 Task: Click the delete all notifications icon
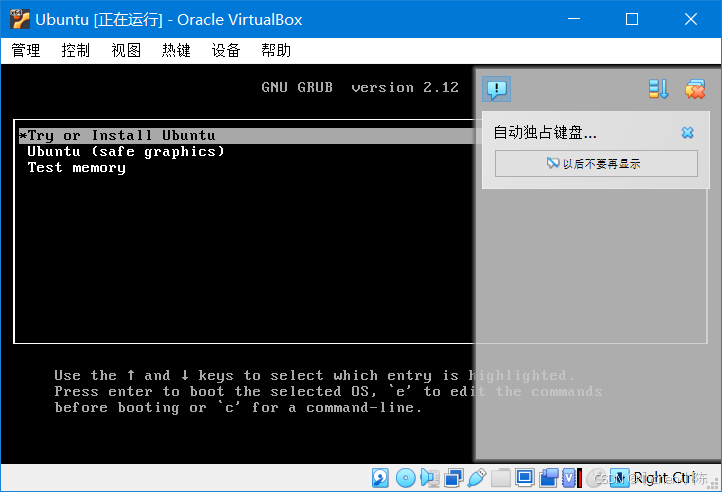click(x=695, y=89)
